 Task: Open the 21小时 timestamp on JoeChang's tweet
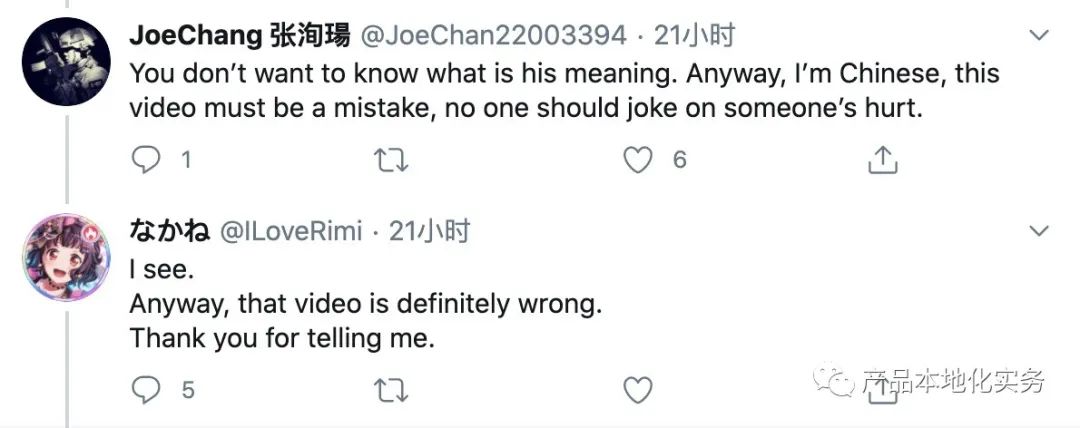coord(694,37)
